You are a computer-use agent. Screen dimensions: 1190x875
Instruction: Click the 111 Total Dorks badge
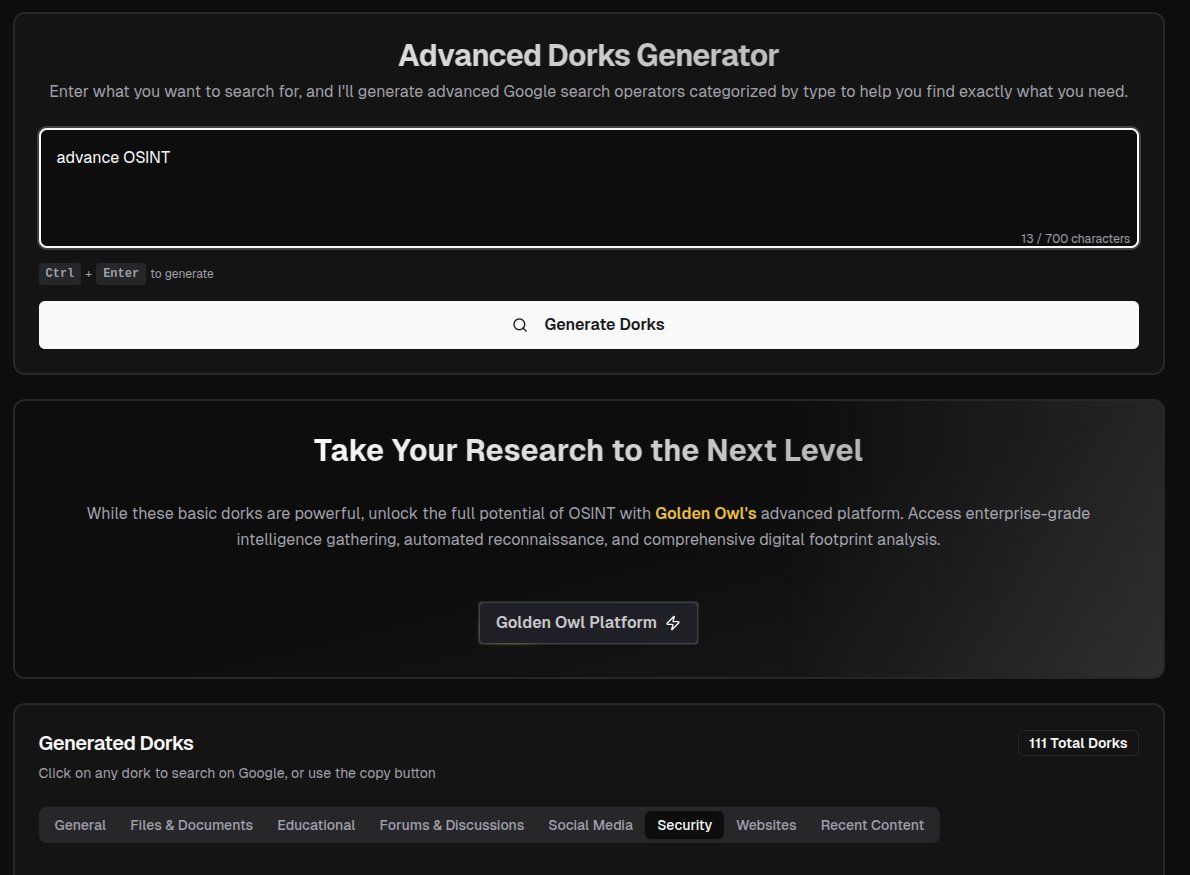coord(1078,743)
